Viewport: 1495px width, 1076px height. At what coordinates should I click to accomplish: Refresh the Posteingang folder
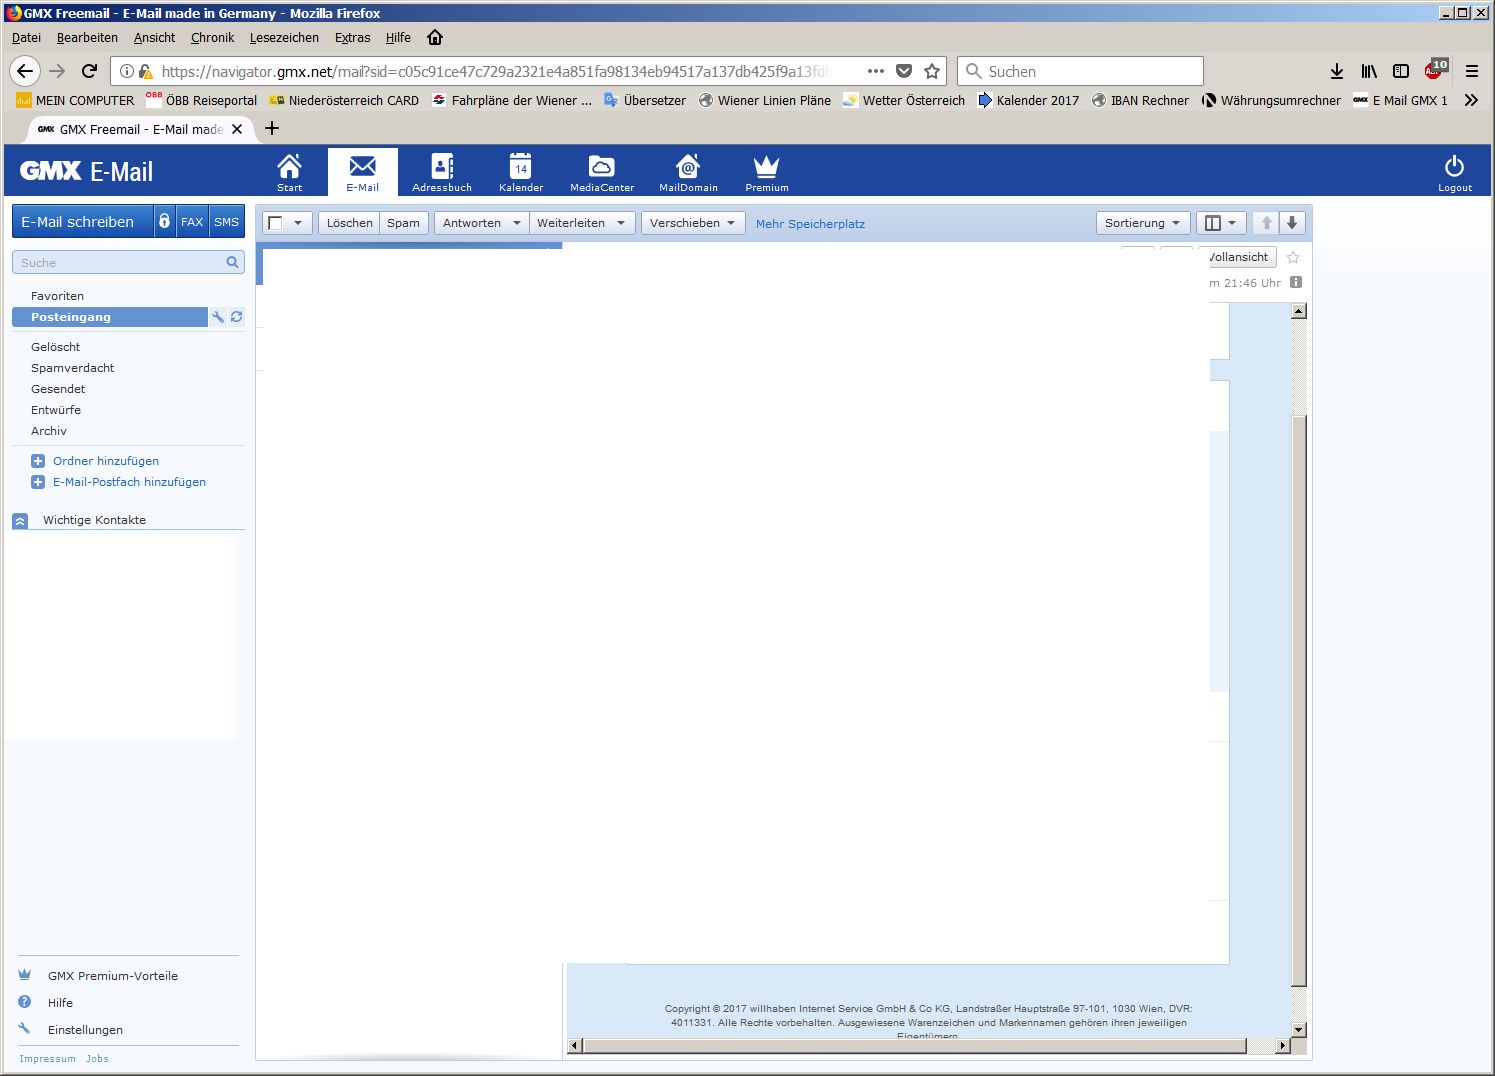tap(237, 317)
